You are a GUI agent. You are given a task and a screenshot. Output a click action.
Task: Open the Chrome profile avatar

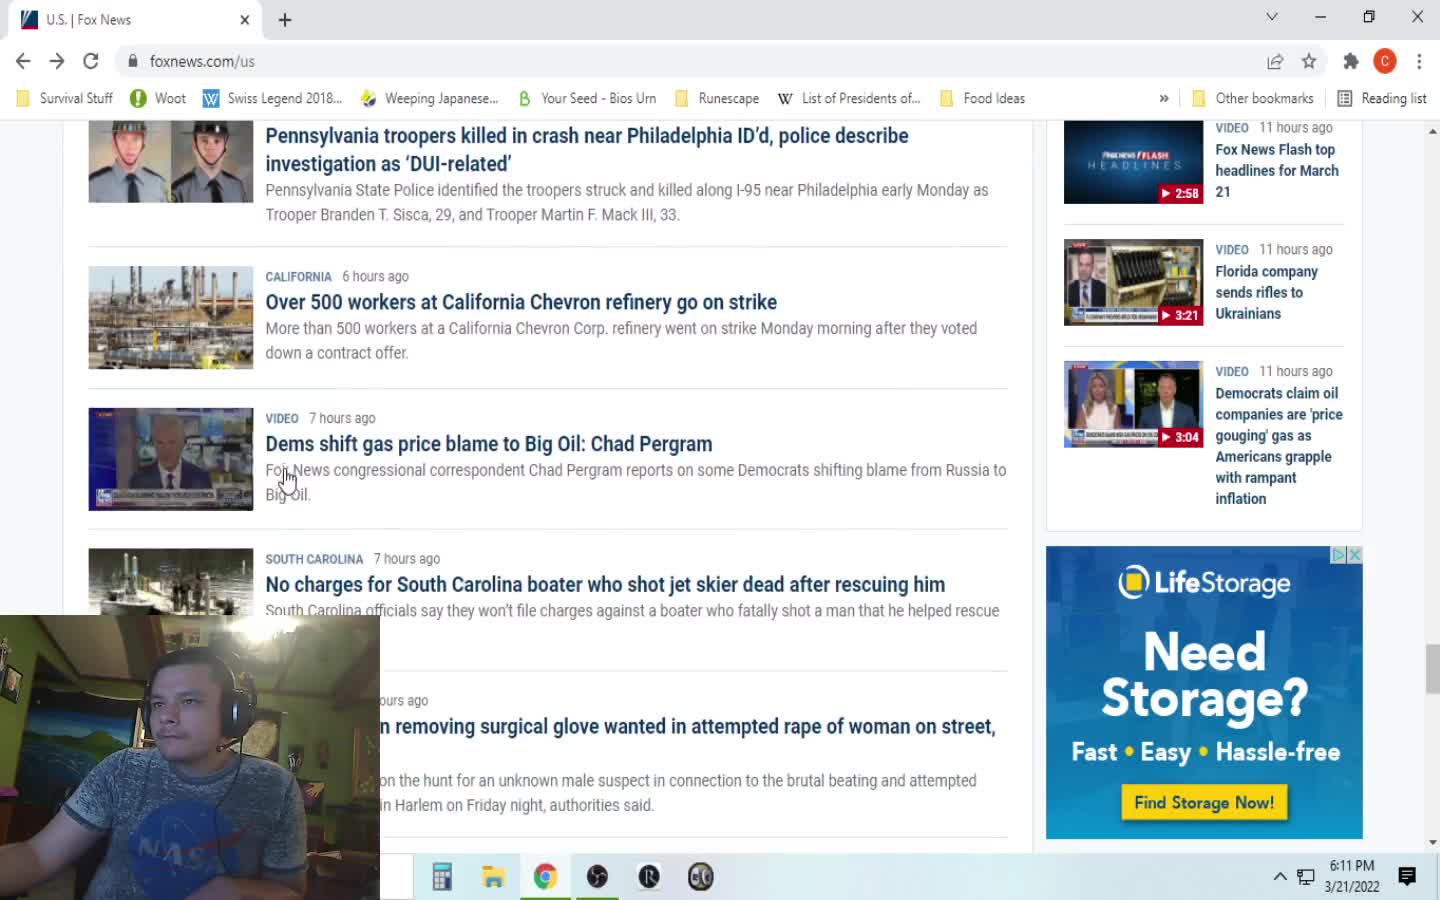[1385, 61]
